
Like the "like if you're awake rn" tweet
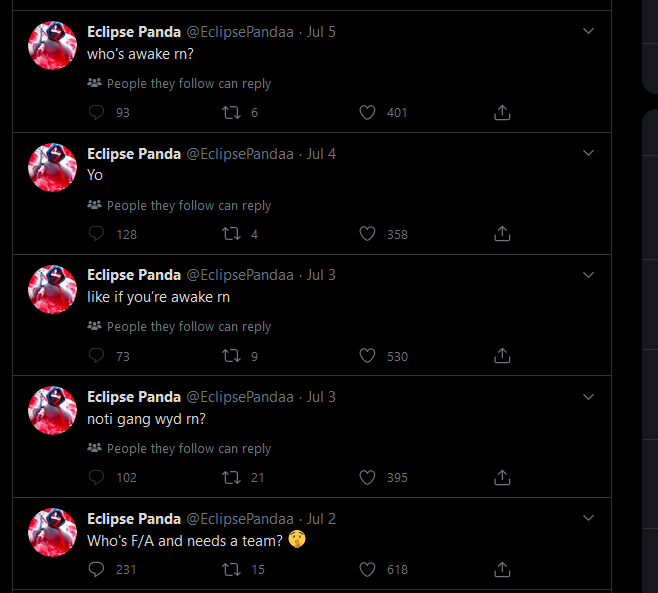click(x=367, y=356)
